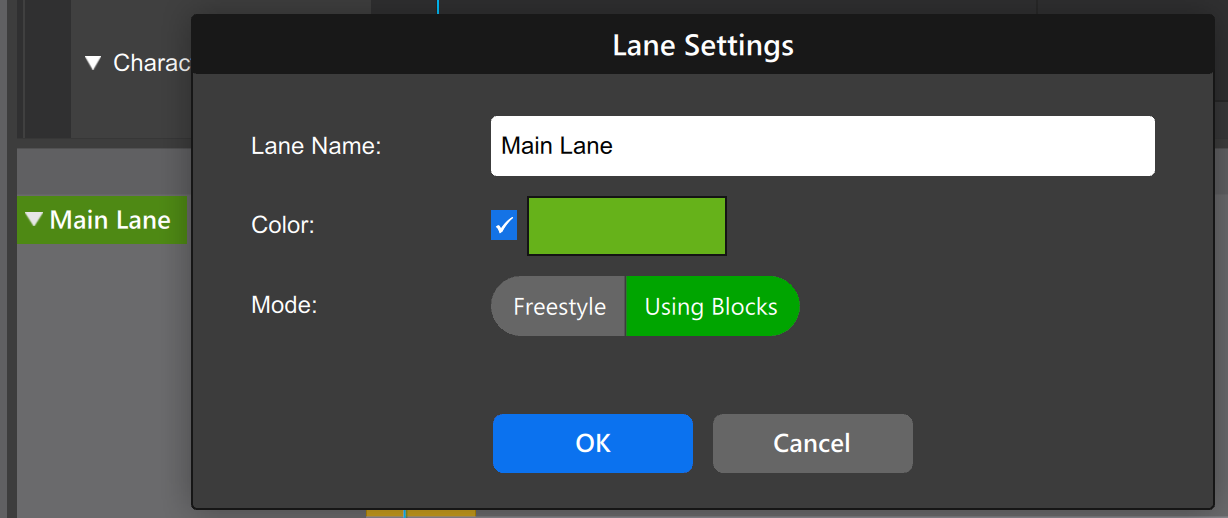Switch Mode to Freestyle
Viewport: 1228px width, 518px height.
click(x=558, y=306)
